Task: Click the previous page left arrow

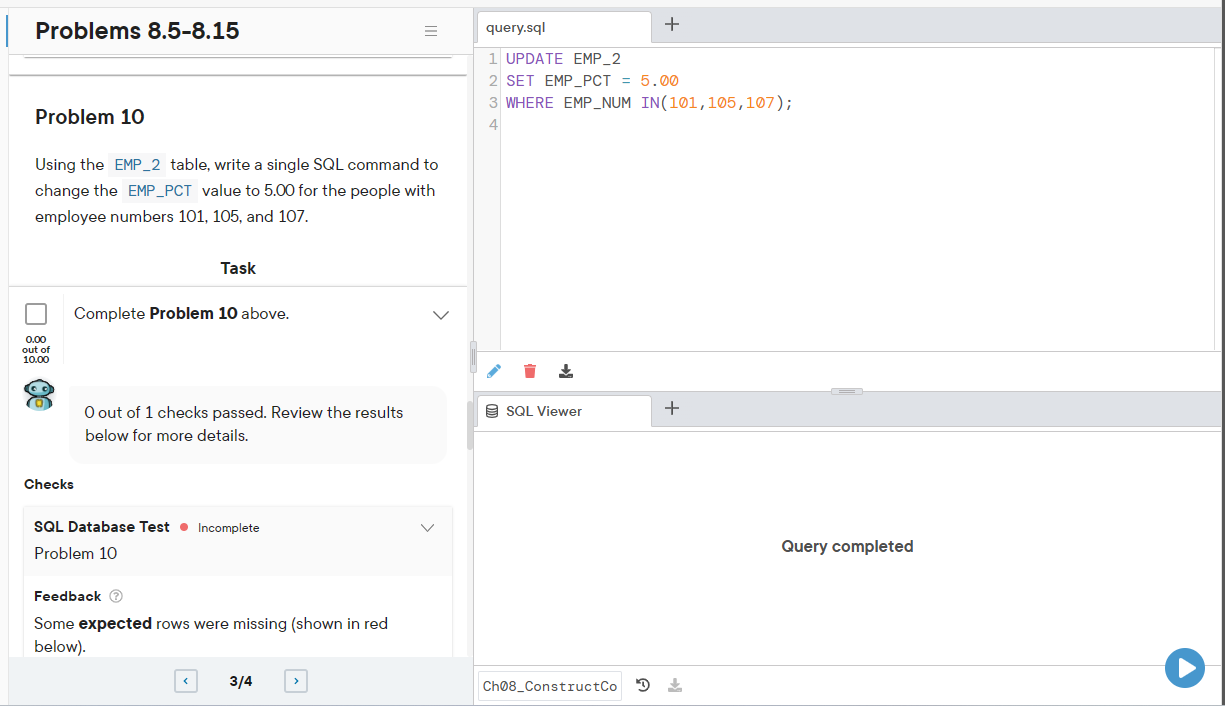Action: pos(186,680)
